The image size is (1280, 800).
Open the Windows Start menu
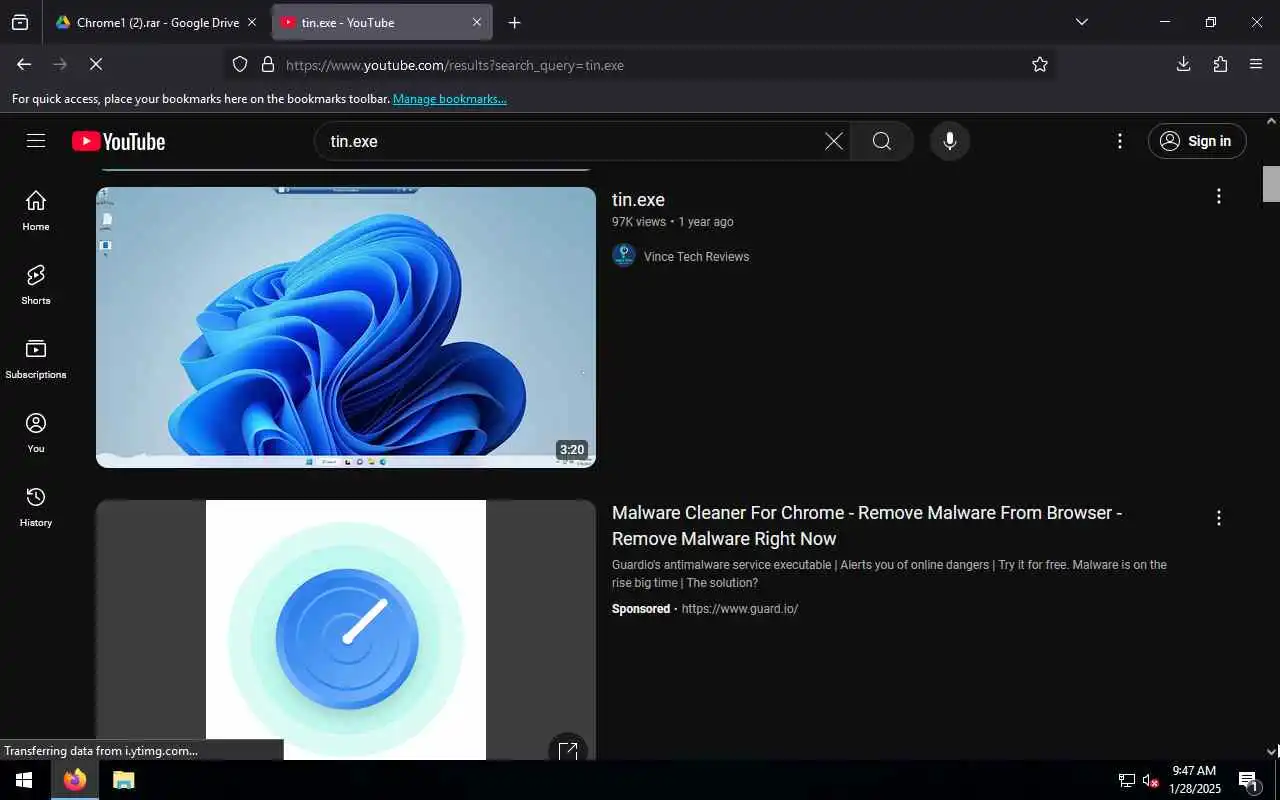click(24, 780)
